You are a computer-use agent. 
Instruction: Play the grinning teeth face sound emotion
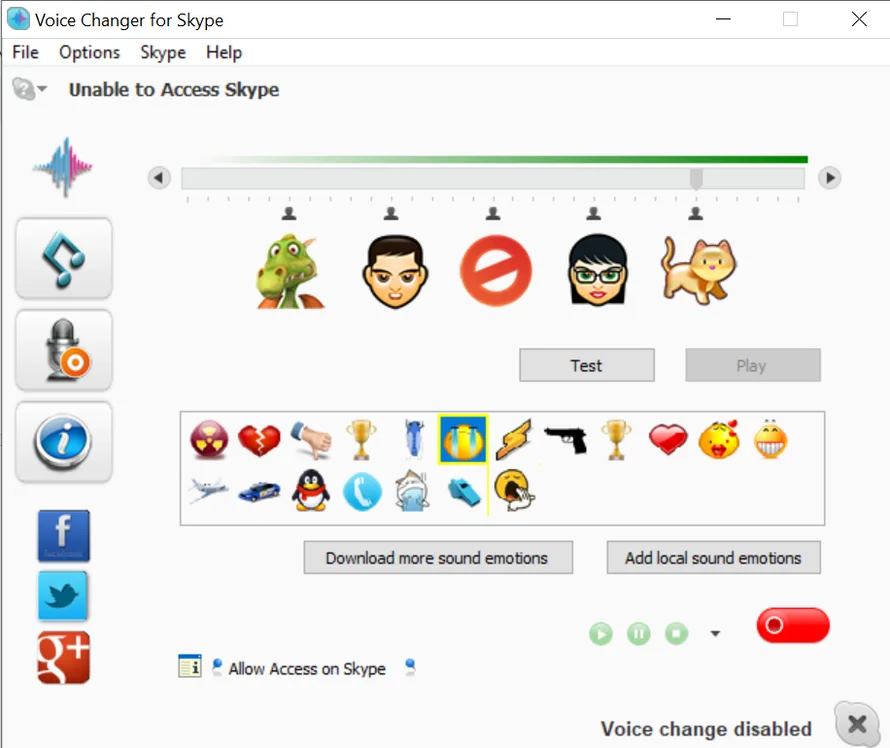tap(770, 439)
